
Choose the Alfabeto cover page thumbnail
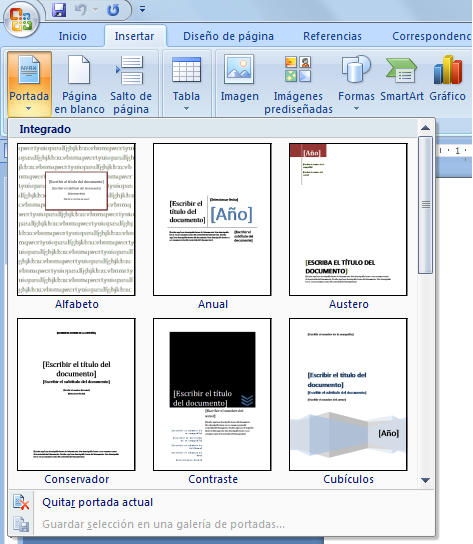76,220
